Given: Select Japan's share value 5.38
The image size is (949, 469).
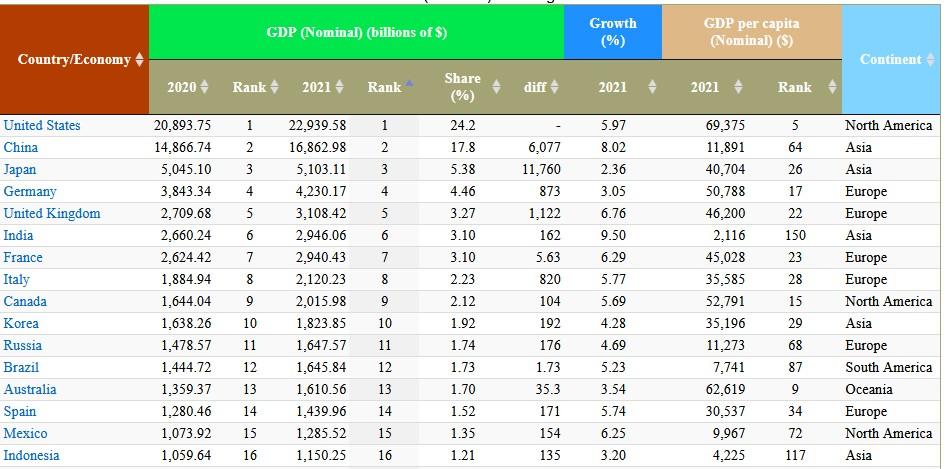Looking at the screenshot, I should tap(463, 169).
